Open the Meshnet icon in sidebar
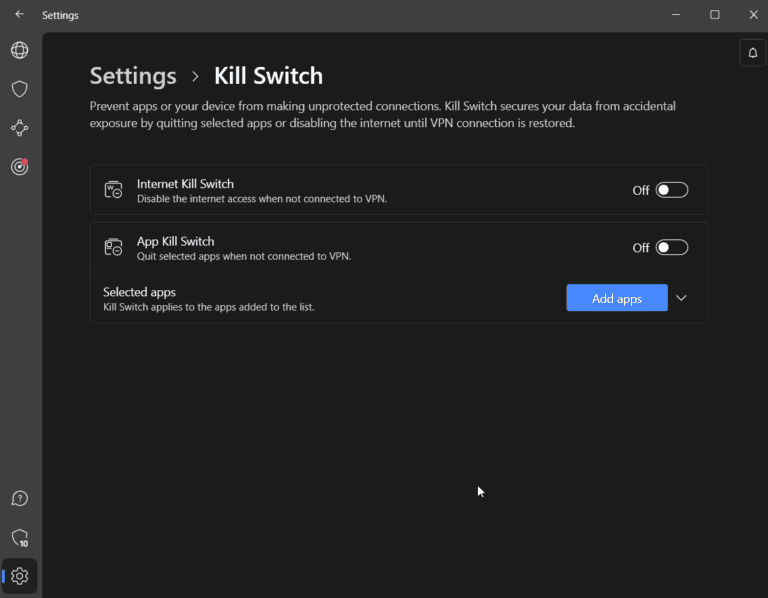The image size is (768, 598). pos(19,128)
